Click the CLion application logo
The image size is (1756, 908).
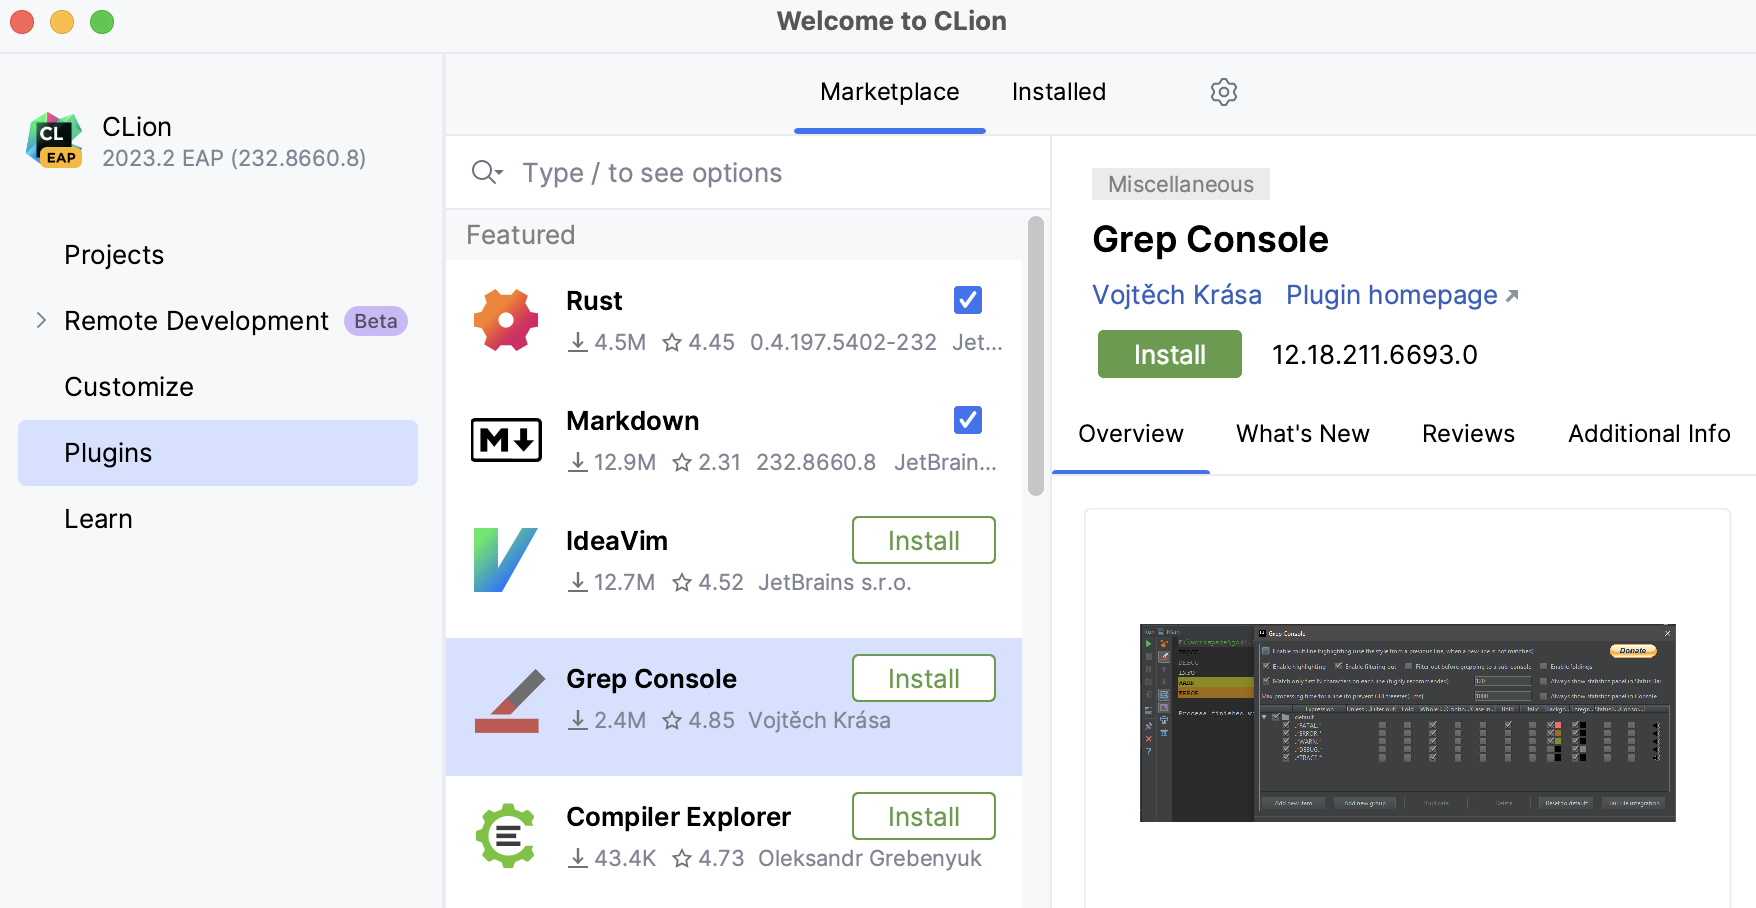53,140
